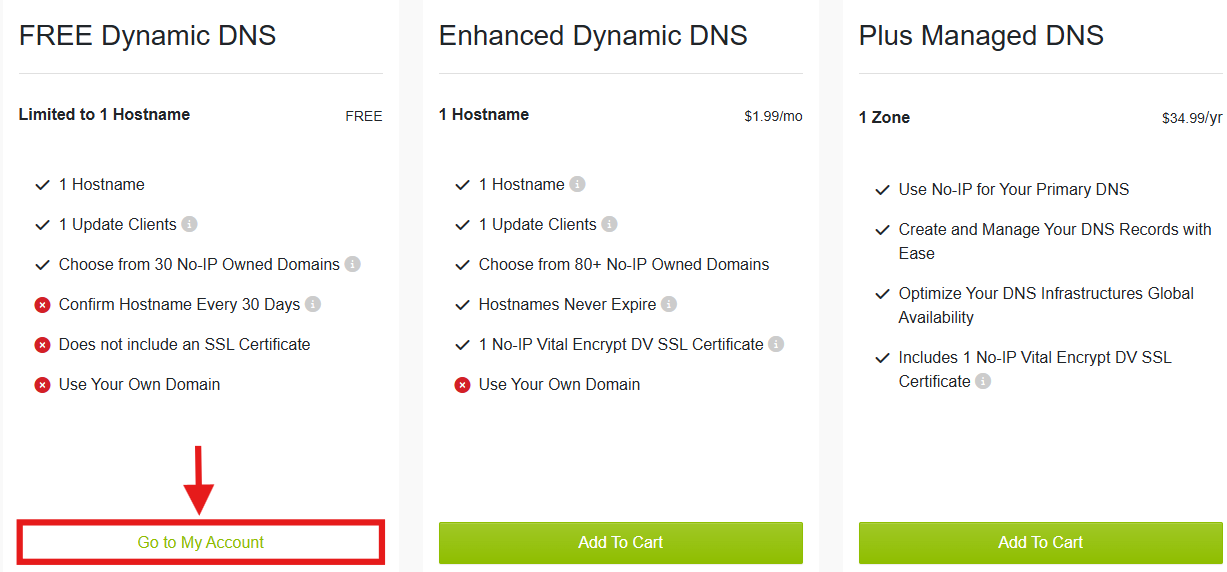Click red X beside Does not include SSL Certificate
This screenshot has width=1227, height=572.
(x=42, y=345)
